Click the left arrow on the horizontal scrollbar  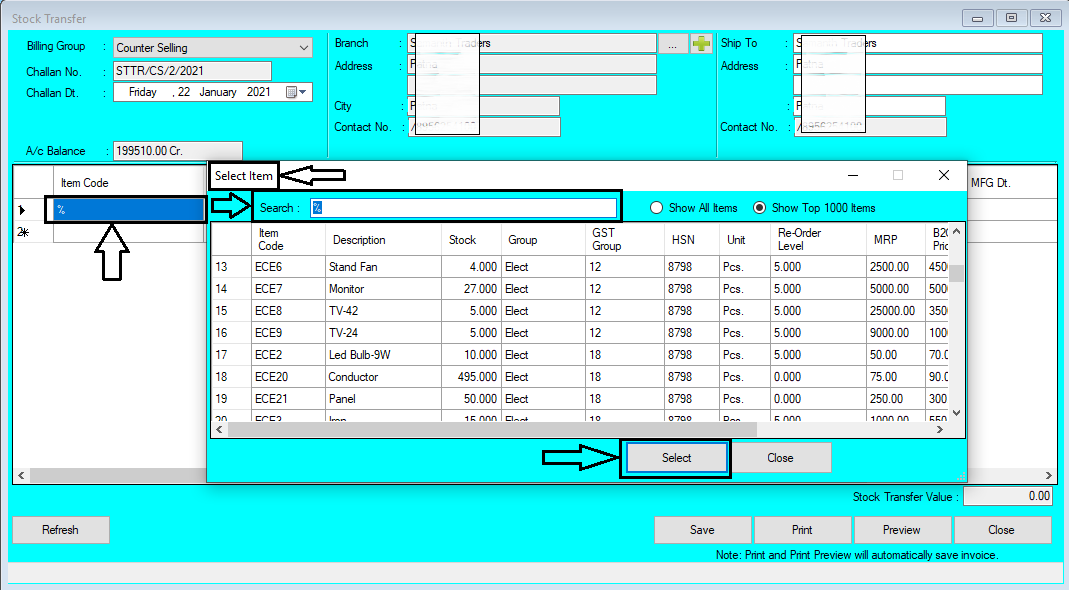218,428
